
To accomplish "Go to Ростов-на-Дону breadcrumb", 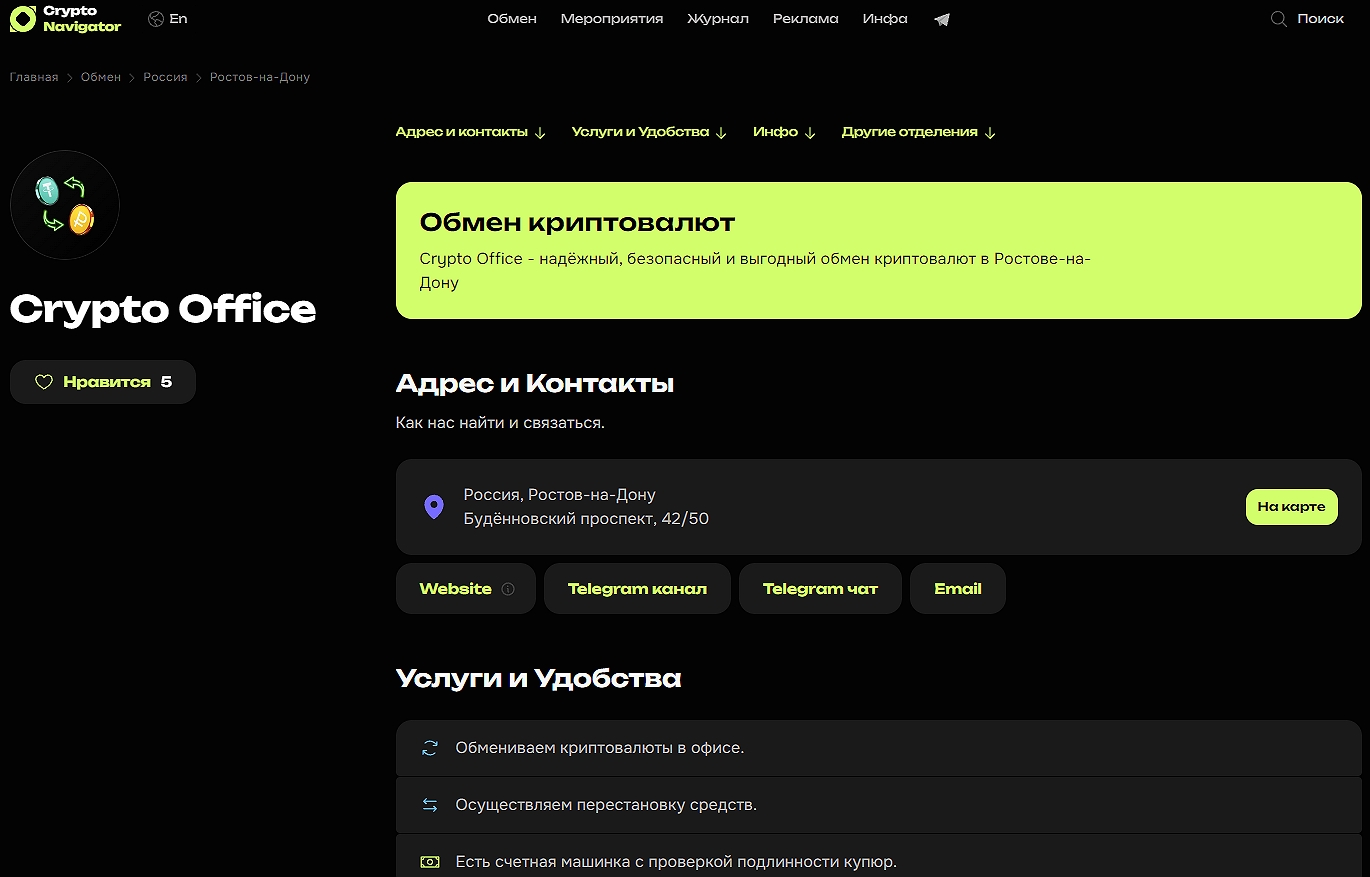I will (x=260, y=77).
